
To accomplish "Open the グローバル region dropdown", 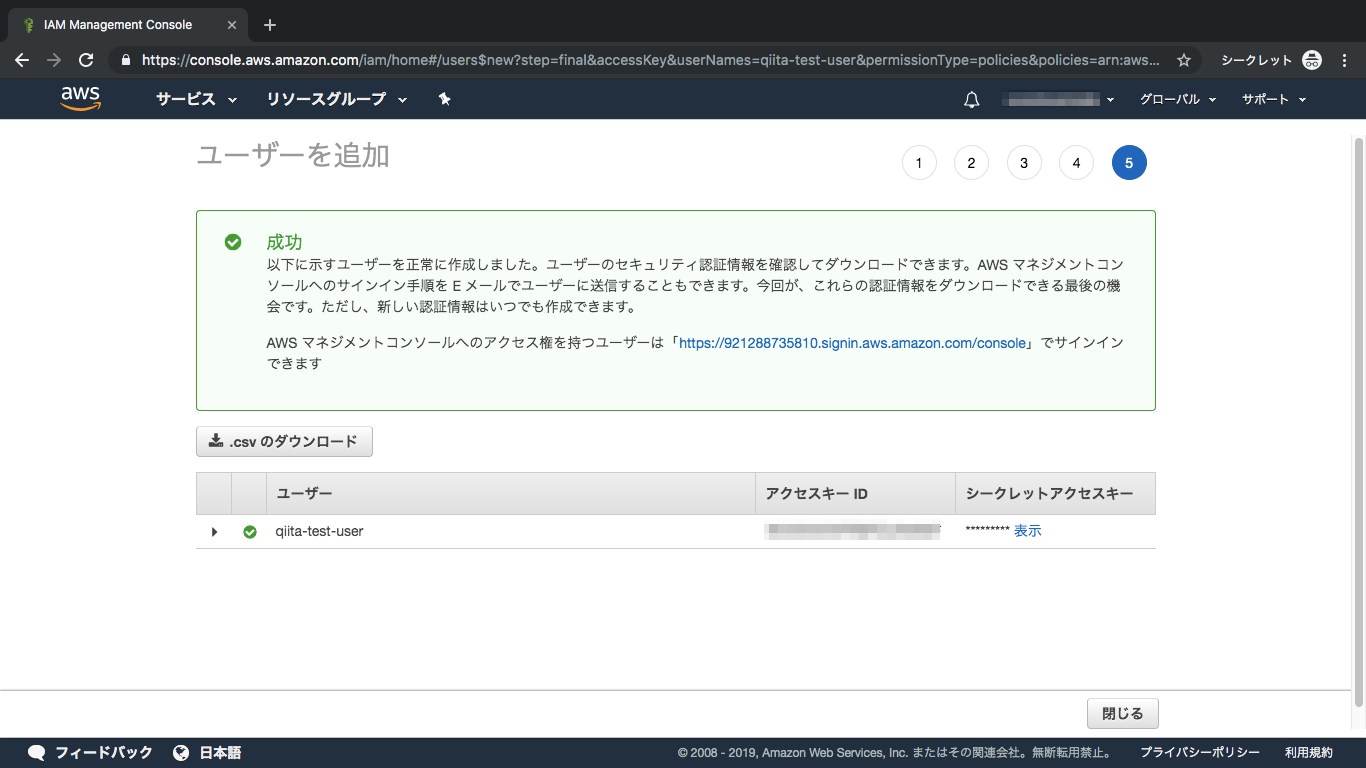I will (x=1178, y=99).
